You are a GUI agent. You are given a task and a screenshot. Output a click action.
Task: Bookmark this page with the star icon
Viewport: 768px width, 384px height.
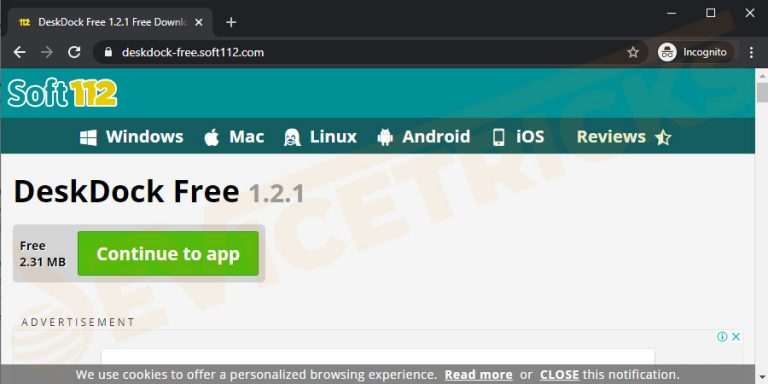(x=633, y=52)
